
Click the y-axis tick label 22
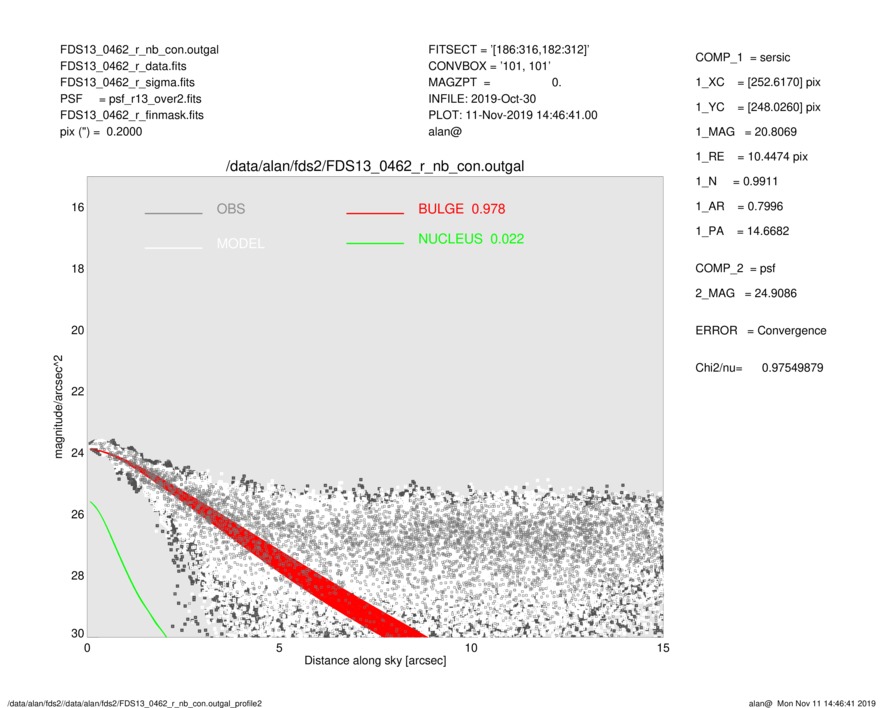click(x=78, y=391)
